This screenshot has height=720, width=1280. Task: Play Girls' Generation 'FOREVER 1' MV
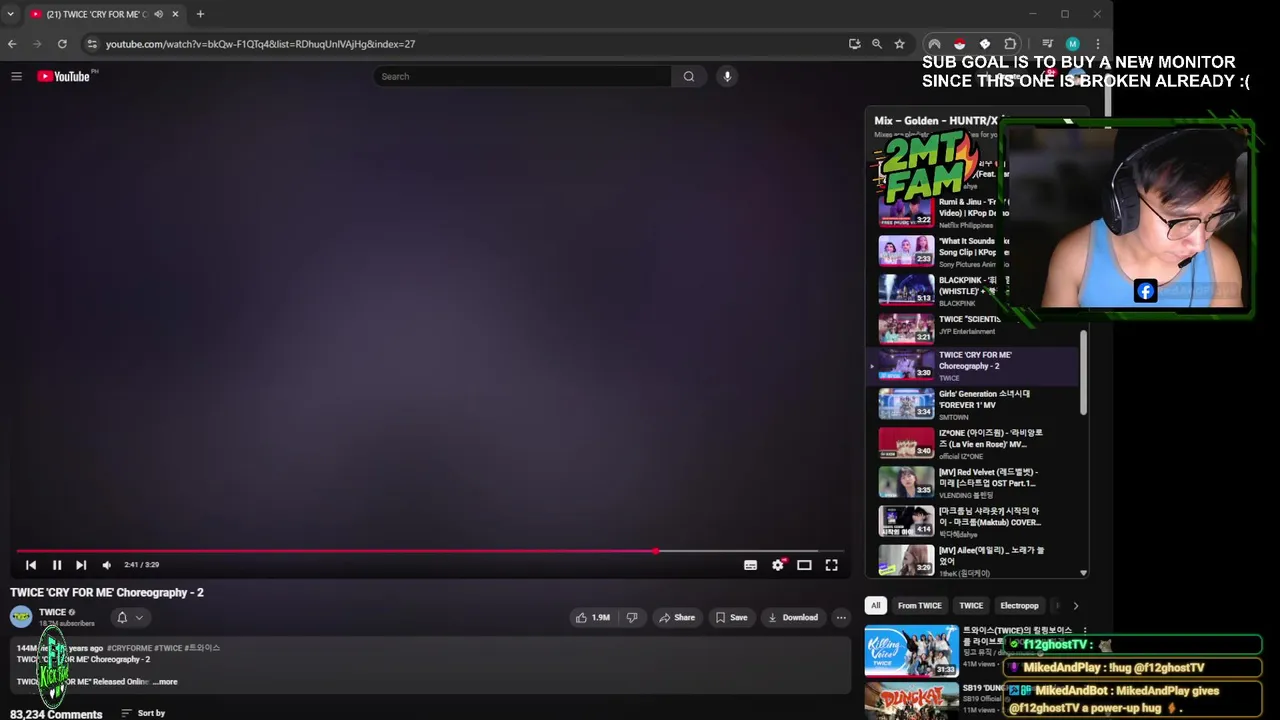(x=972, y=404)
